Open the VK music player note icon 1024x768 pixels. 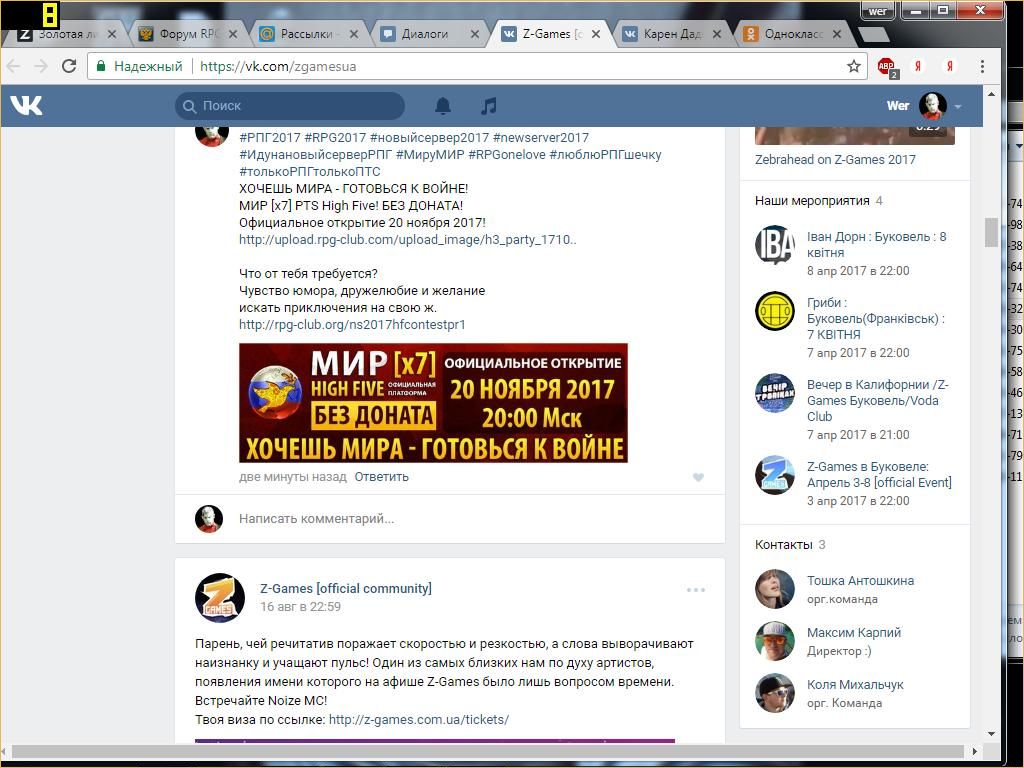tap(488, 106)
